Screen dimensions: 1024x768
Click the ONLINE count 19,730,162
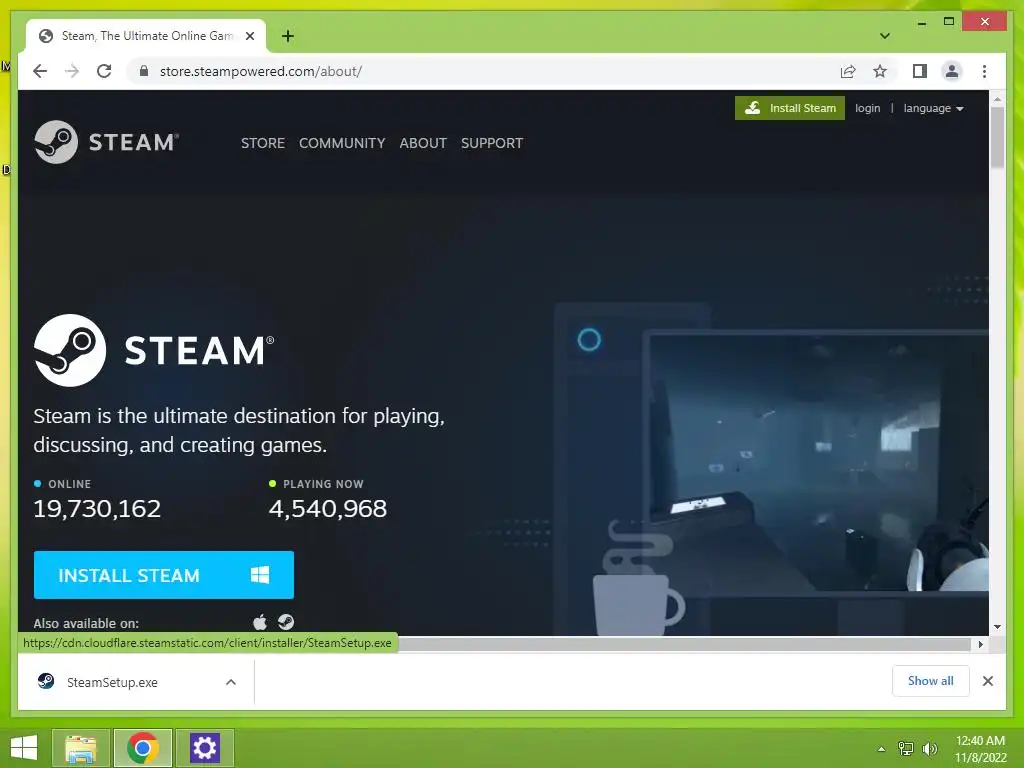pos(97,509)
